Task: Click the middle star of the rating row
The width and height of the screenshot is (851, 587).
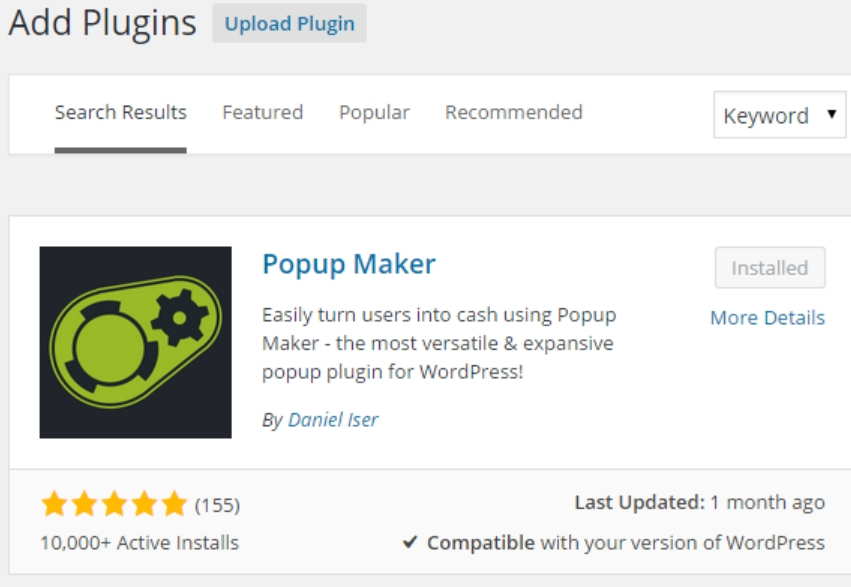Action: (114, 503)
